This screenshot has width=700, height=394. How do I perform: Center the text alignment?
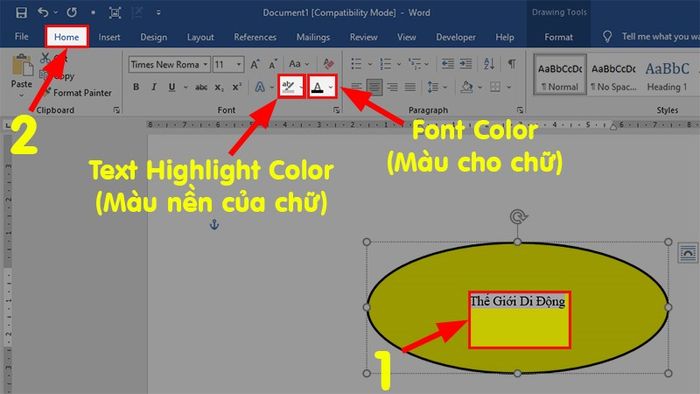point(374,87)
